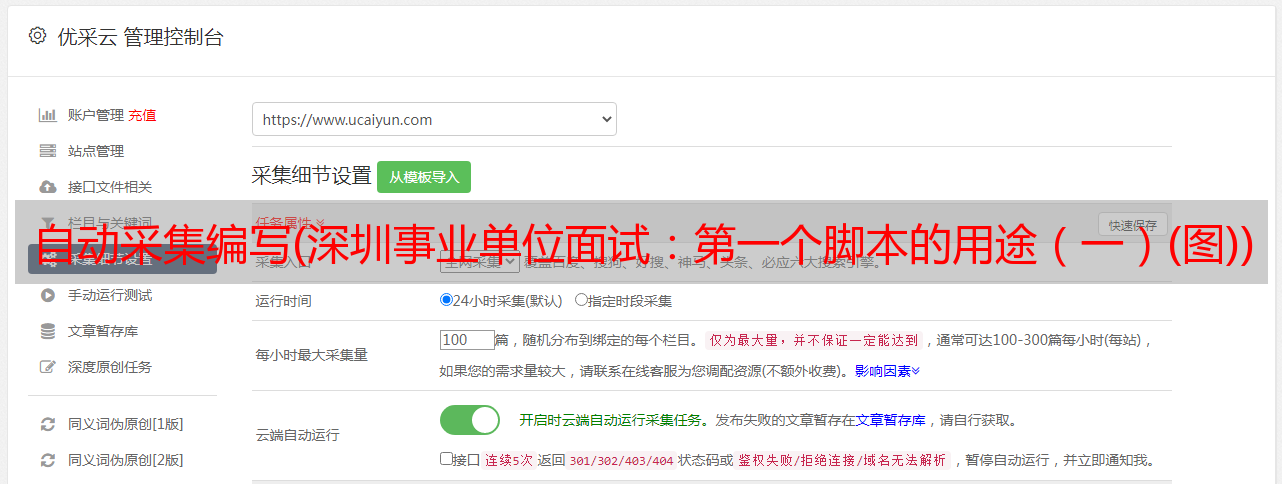
Task: Select the 24小时采集(默认) radio option
Action: click(x=447, y=300)
